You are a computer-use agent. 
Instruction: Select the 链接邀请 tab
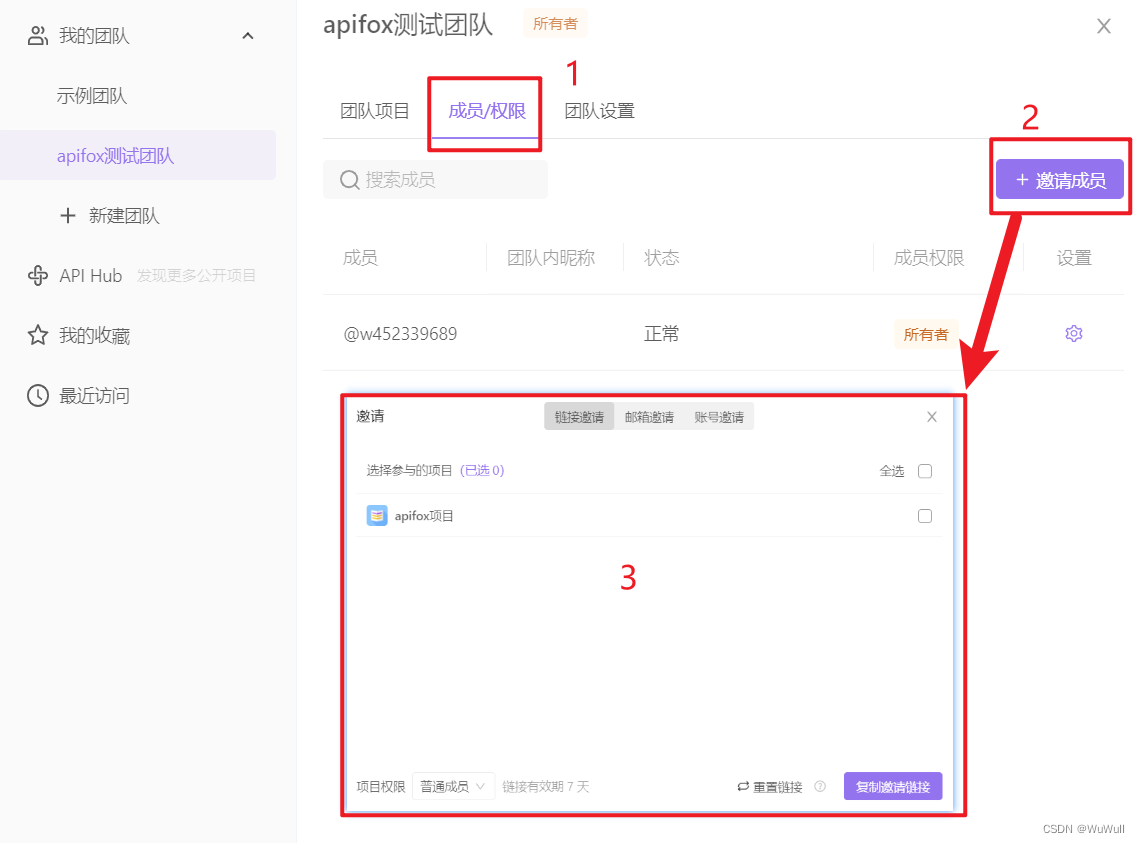click(x=579, y=417)
